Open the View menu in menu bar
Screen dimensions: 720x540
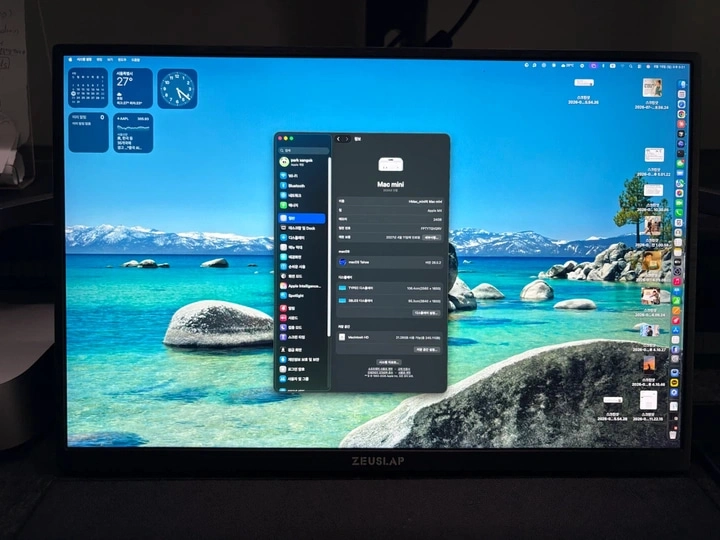coord(110,60)
